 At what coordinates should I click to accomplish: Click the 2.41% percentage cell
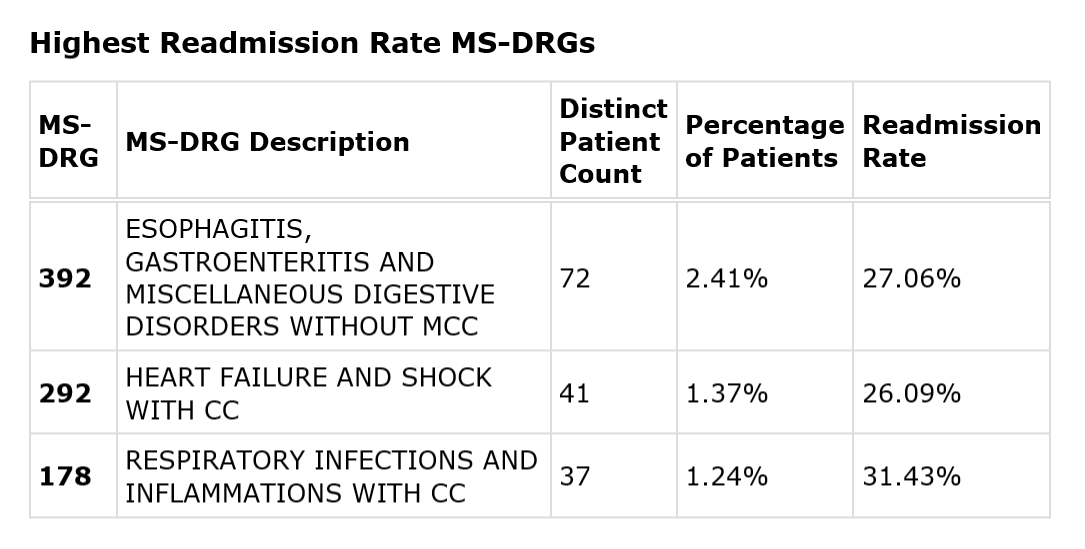727,278
